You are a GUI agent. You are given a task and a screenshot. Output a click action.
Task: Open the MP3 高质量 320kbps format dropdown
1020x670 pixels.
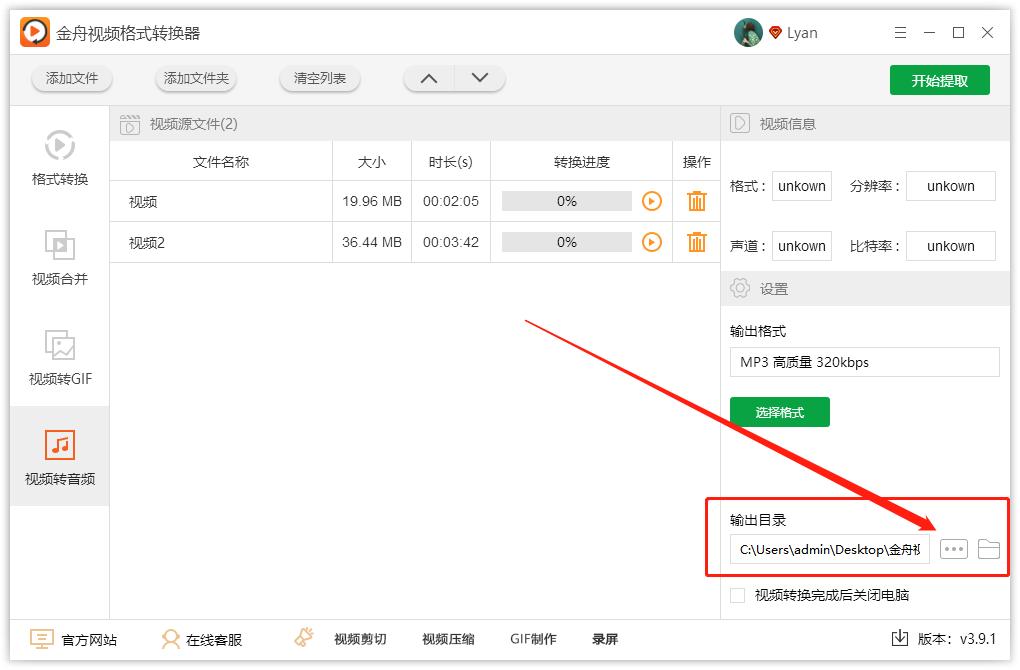[x=864, y=361]
